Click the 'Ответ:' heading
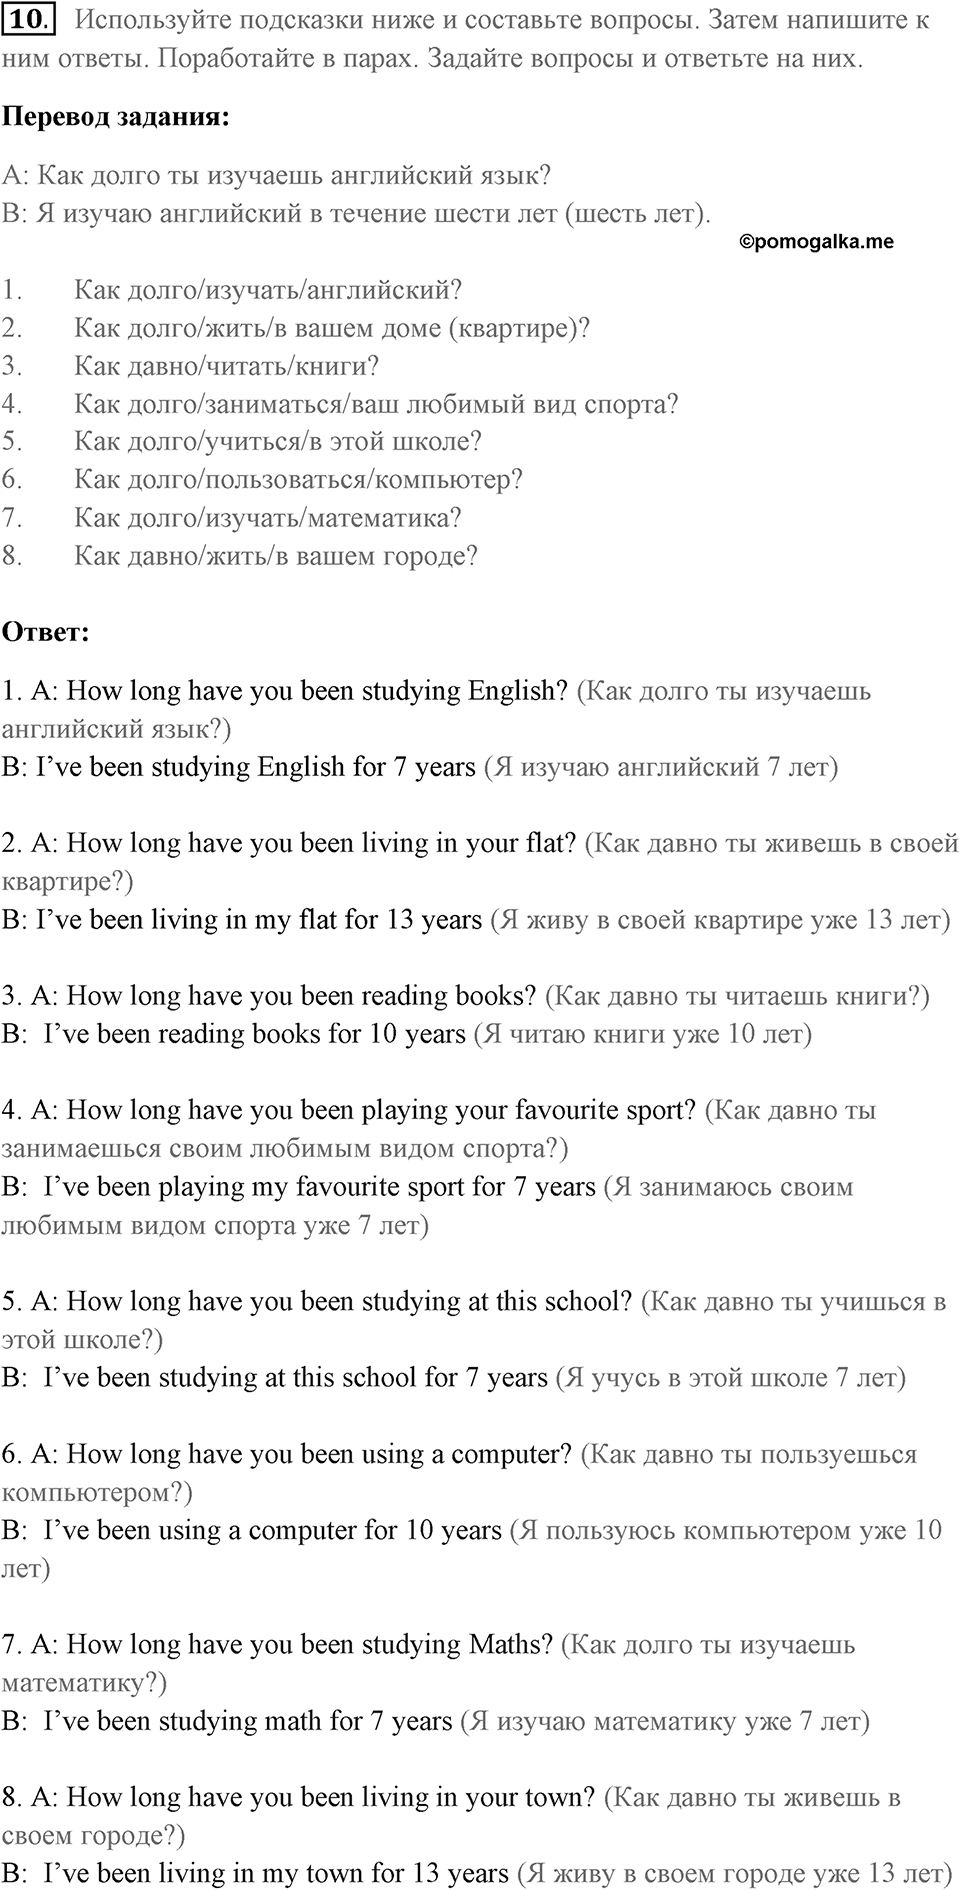 [x=46, y=632]
